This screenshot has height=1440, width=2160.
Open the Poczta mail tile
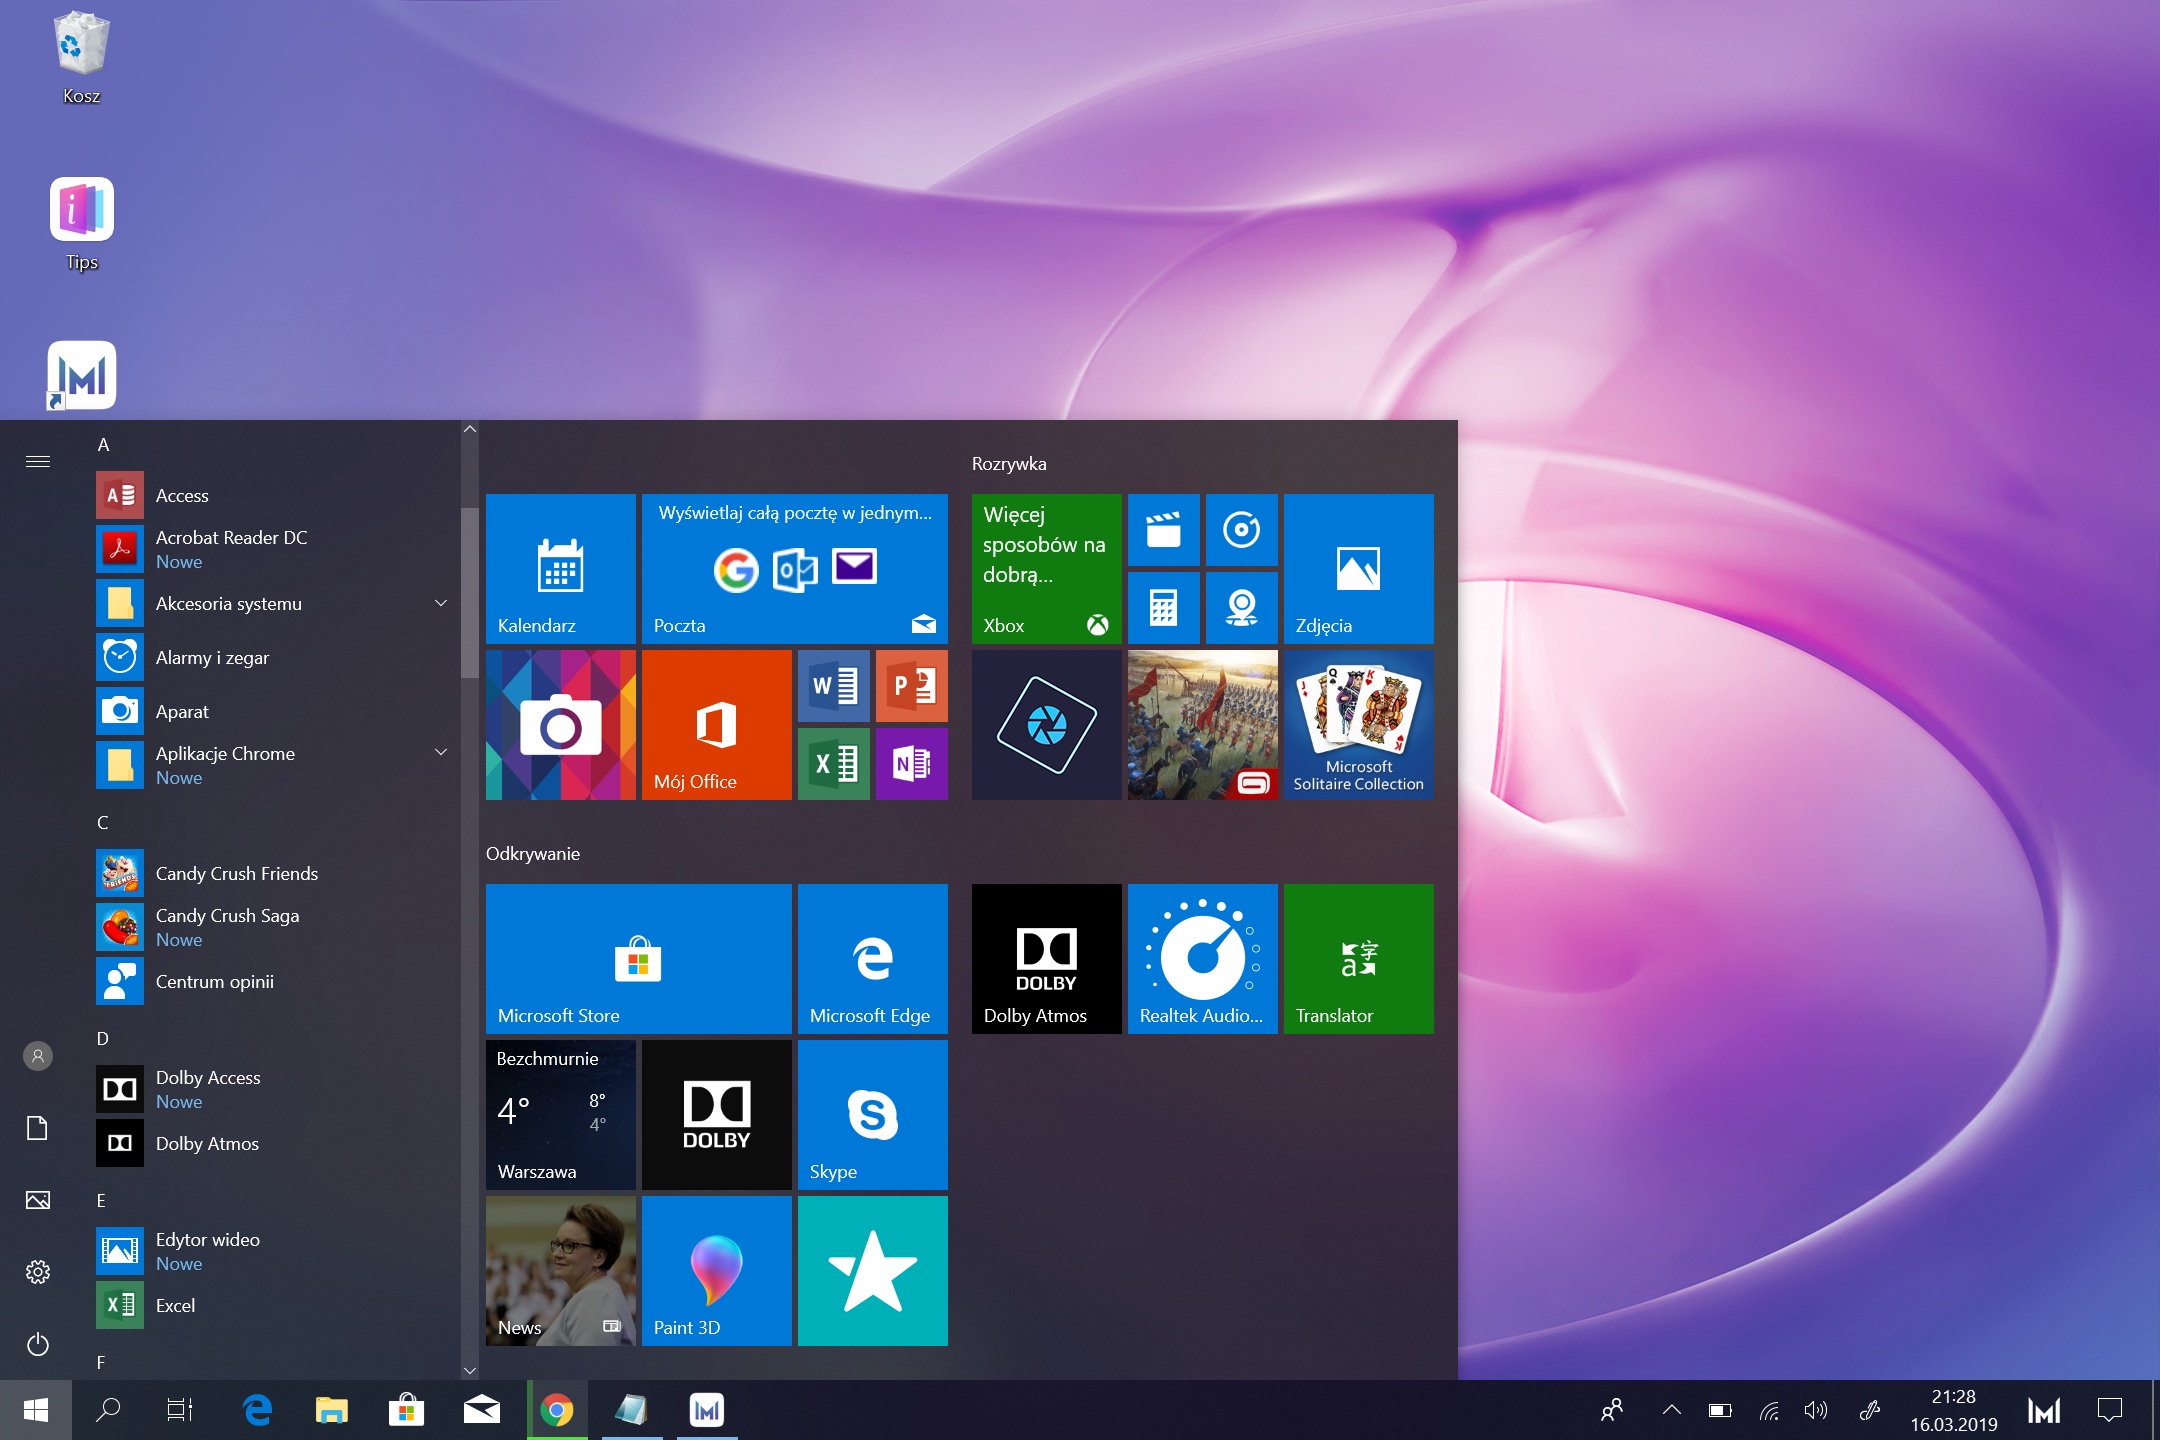tap(795, 568)
